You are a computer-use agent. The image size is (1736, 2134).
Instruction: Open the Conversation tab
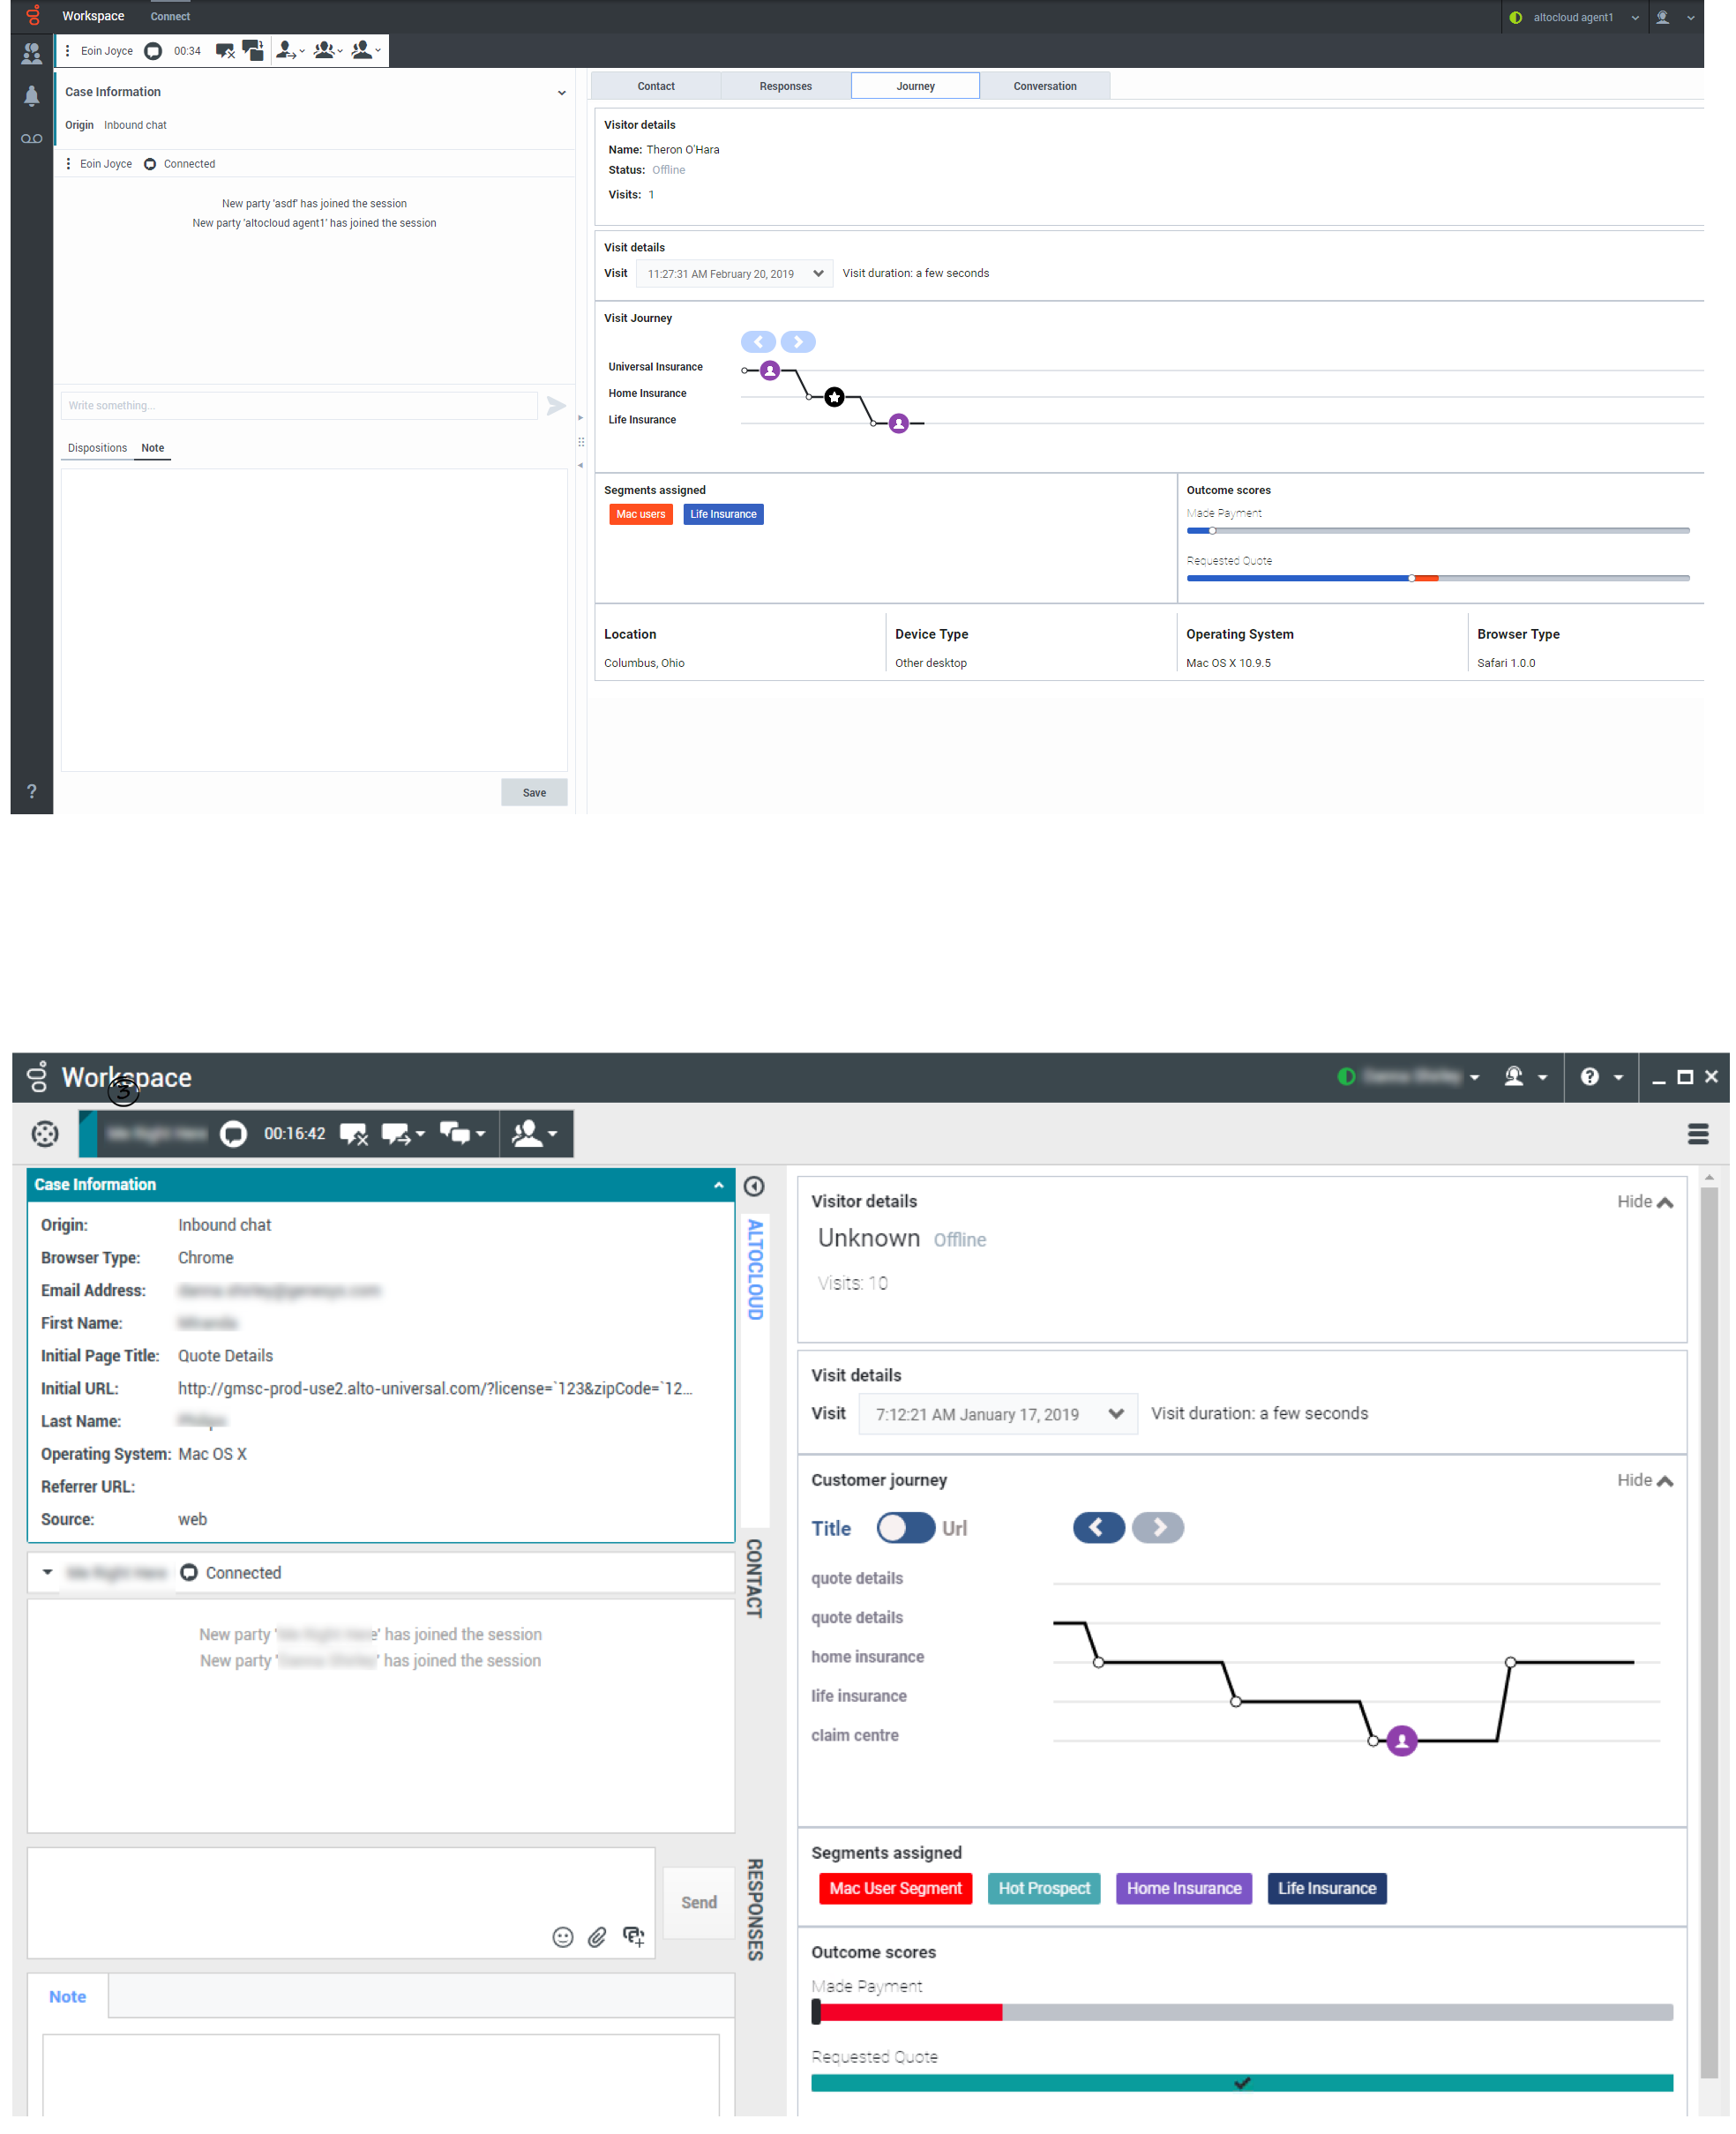(1045, 86)
